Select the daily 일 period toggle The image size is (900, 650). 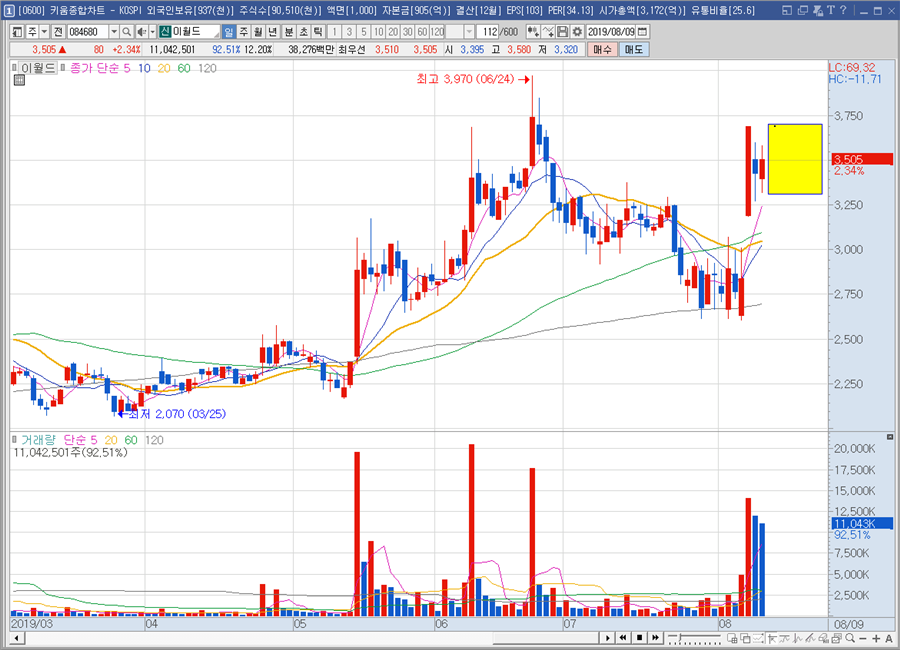coord(229,32)
